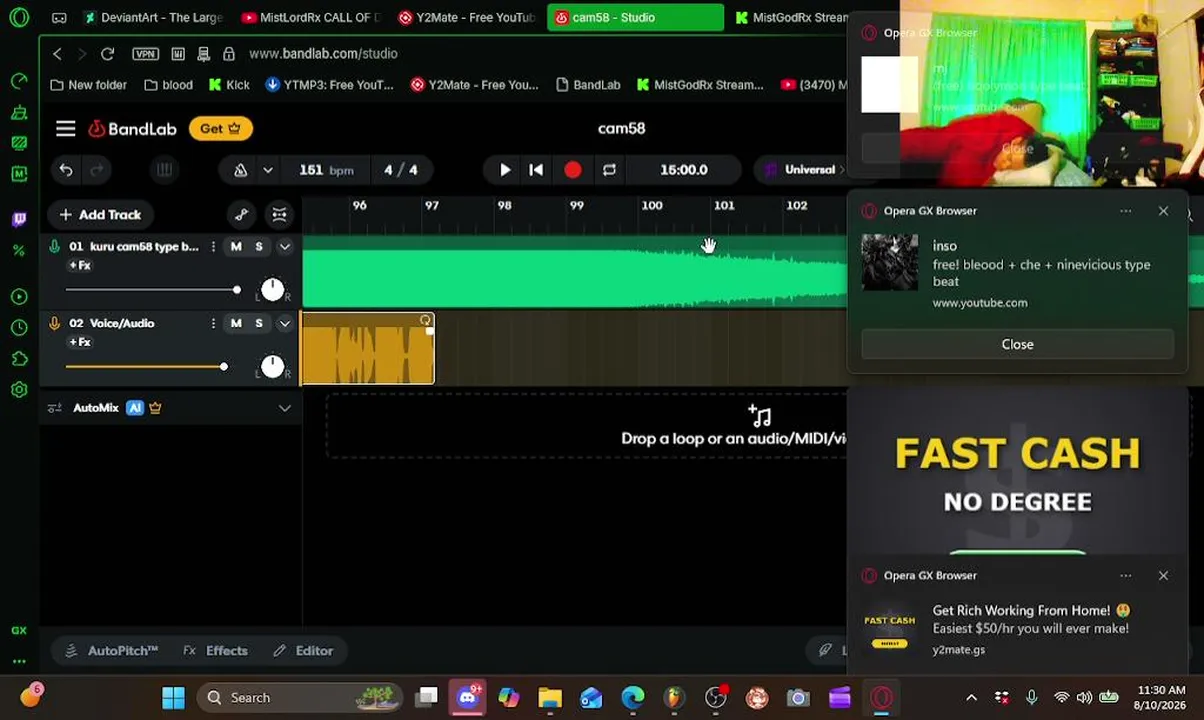
Task: Open the New folder bookmarks folder
Action: (x=88, y=85)
